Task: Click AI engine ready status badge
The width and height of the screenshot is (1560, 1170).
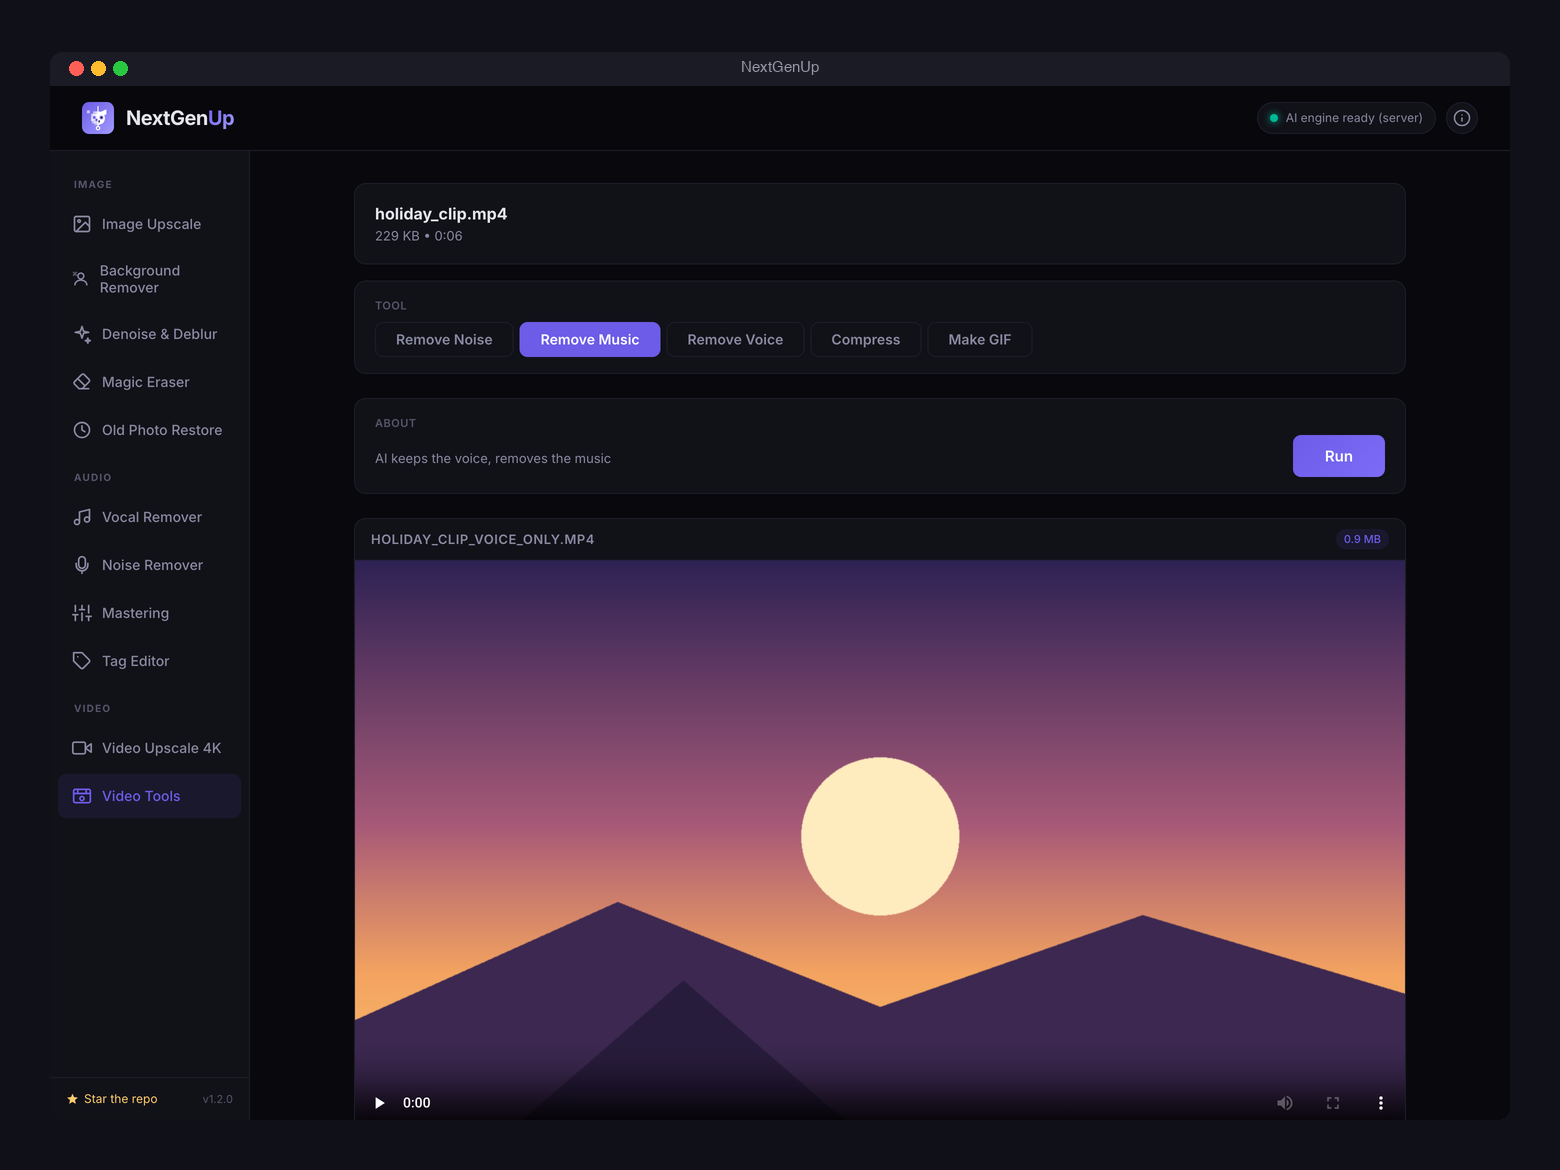Action: pos(1346,118)
